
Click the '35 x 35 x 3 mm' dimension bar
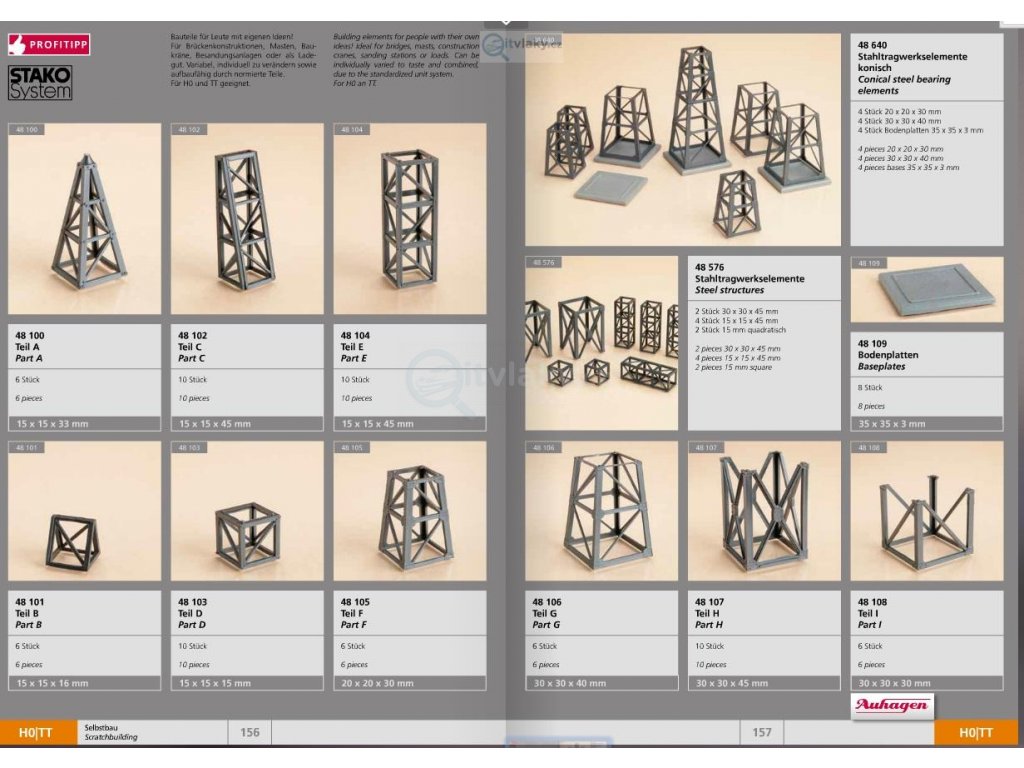point(927,424)
